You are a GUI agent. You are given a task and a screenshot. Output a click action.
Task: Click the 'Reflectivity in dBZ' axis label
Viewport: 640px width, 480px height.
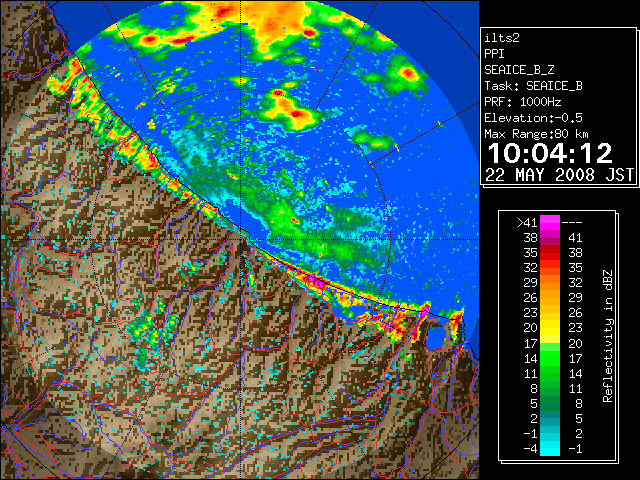tap(607, 336)
